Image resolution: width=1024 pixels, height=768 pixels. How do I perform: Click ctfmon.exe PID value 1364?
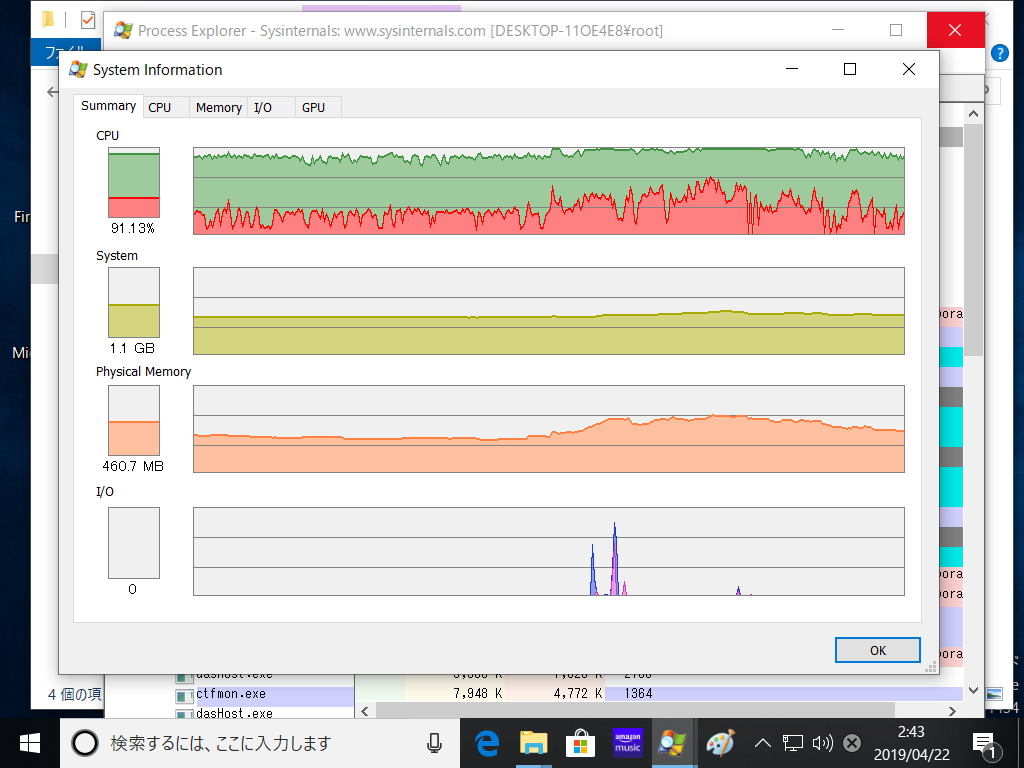point(638,694)
